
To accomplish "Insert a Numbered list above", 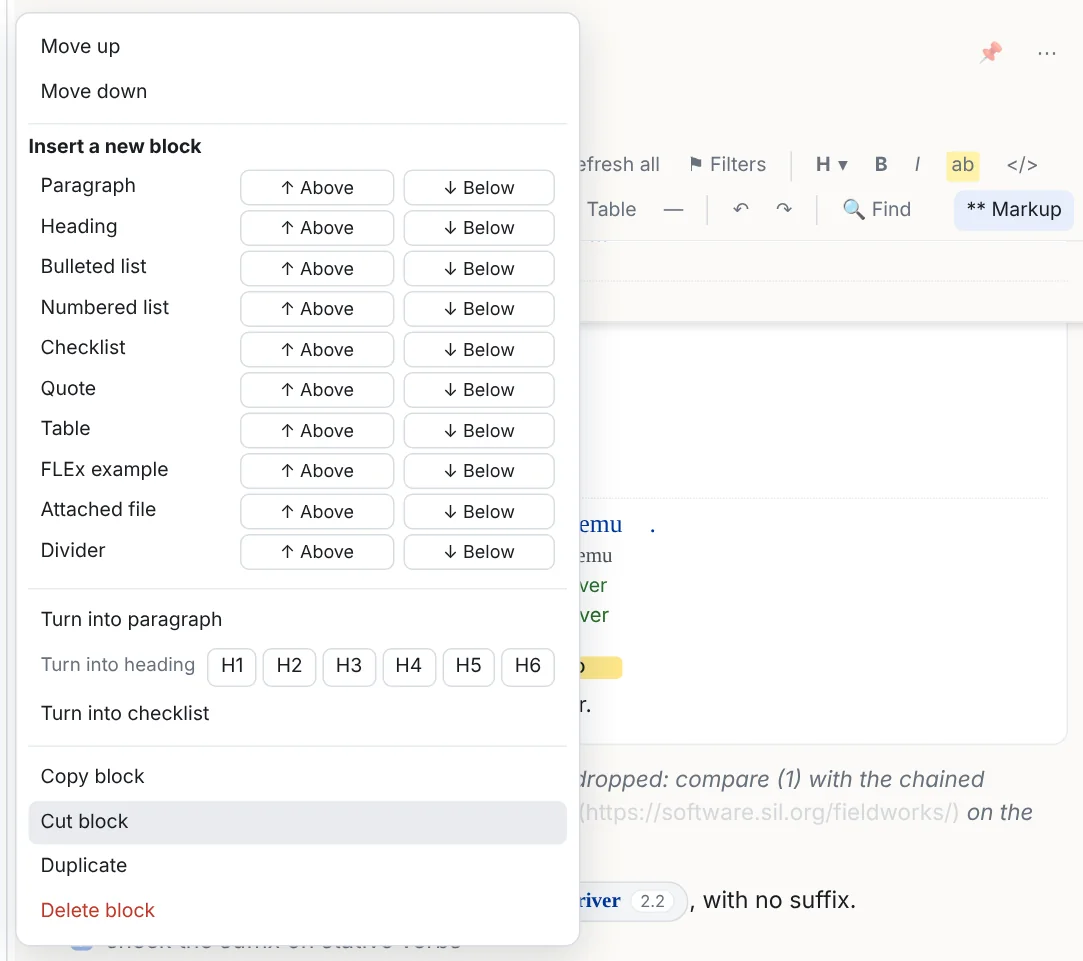I will pos(317,309).
